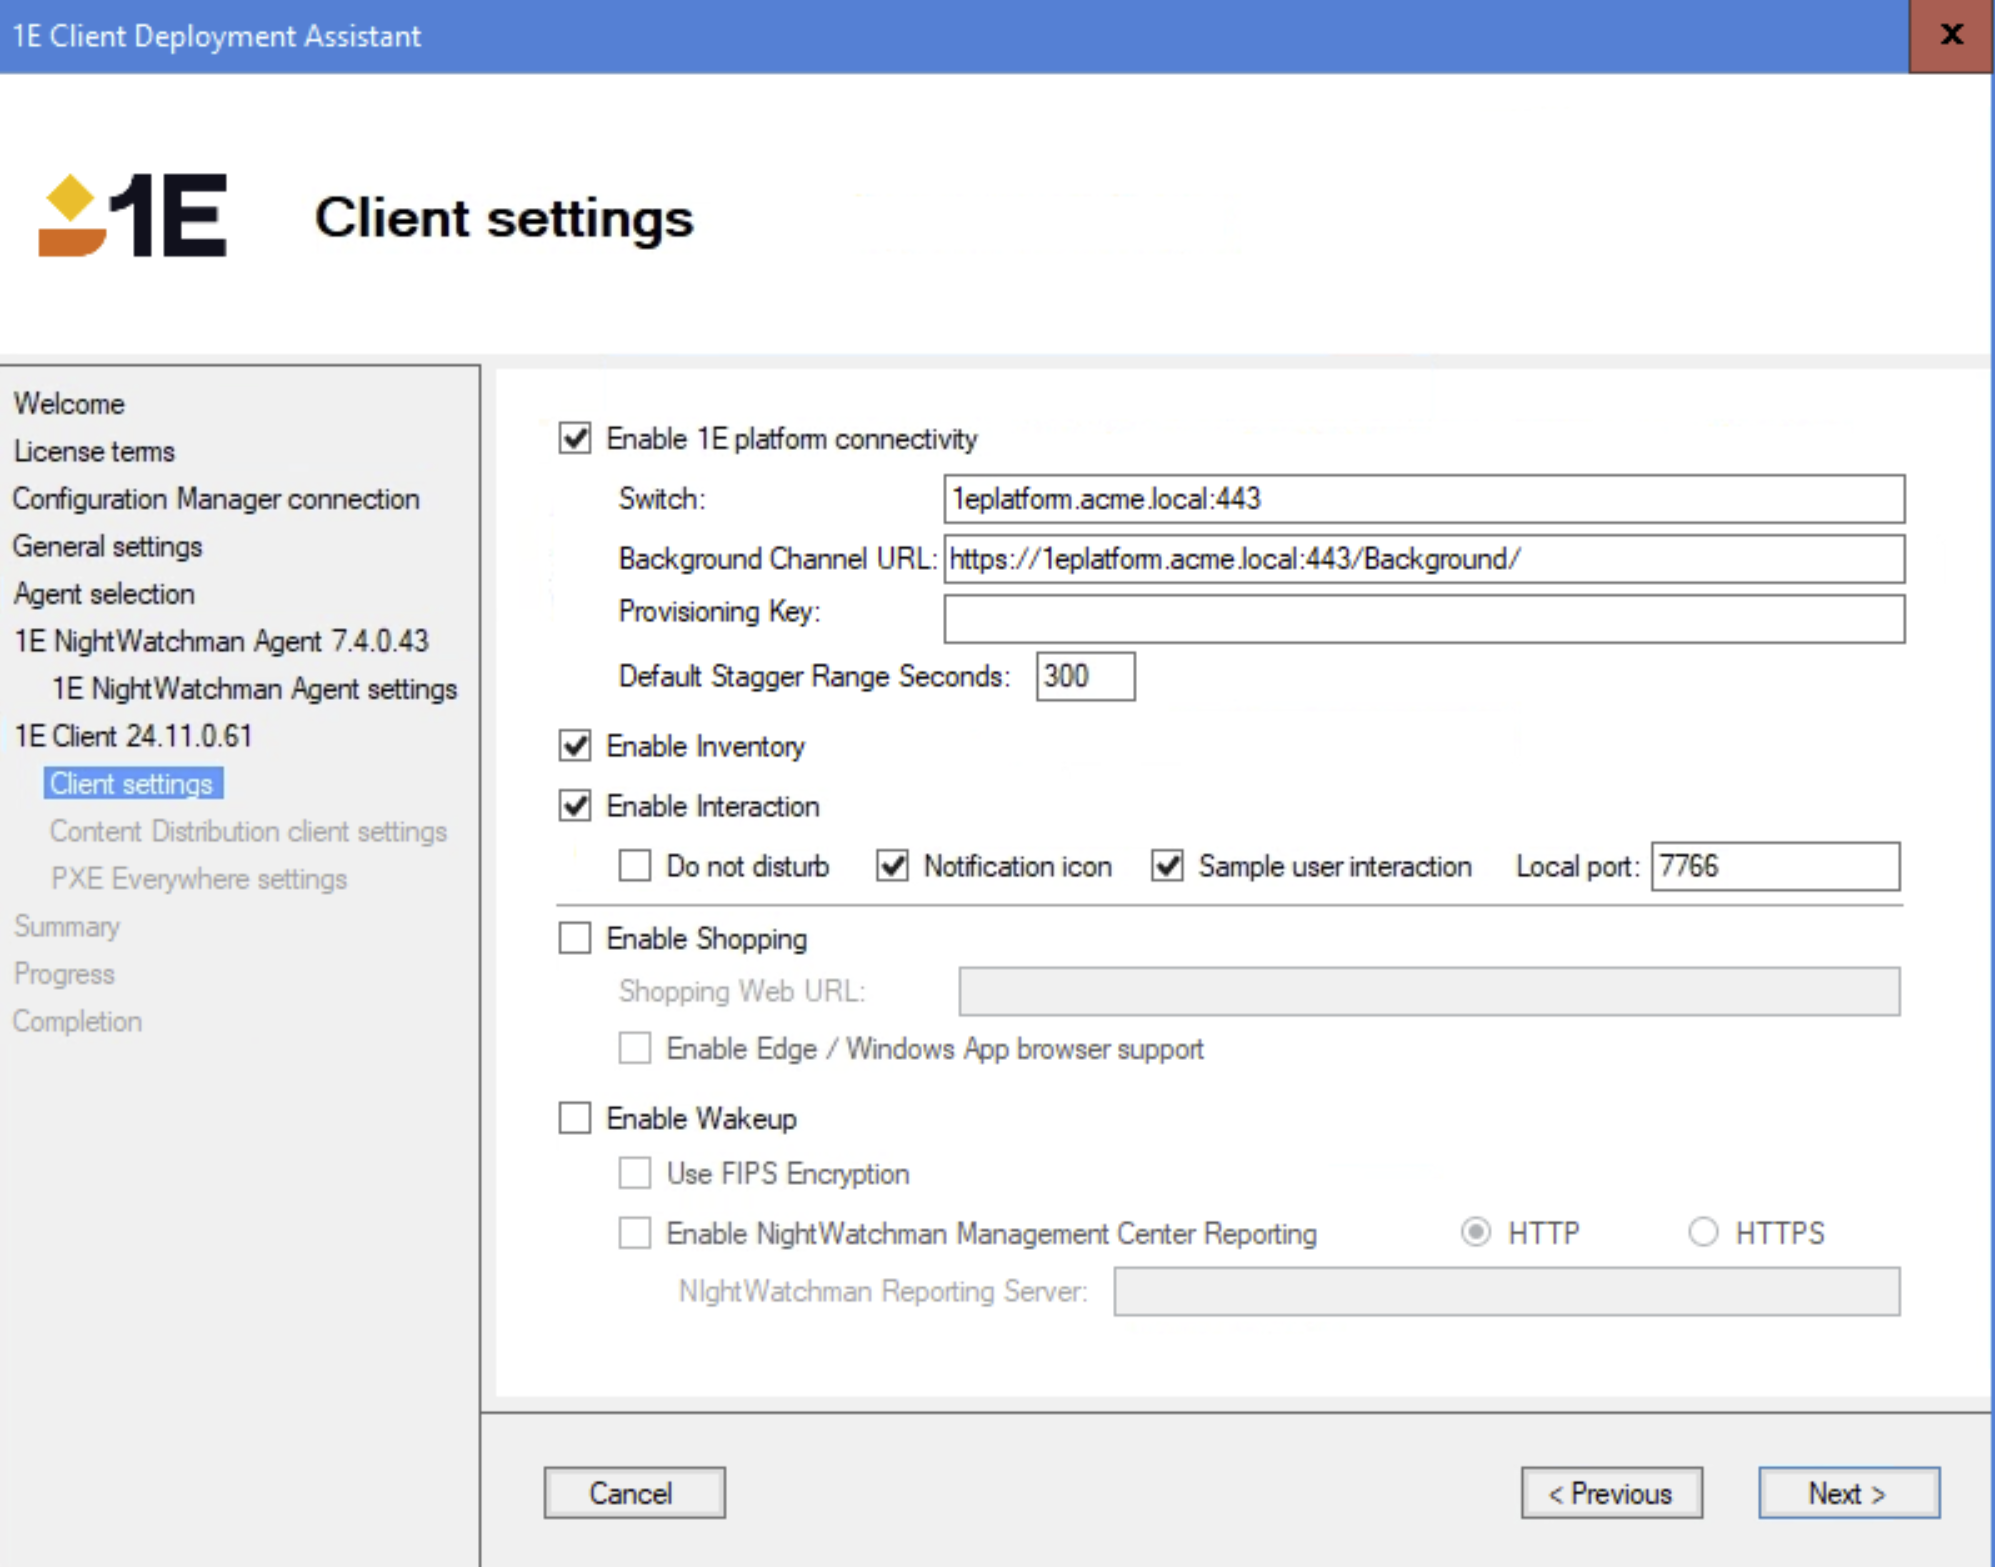Click the Shopping Web URL field

1429,991
